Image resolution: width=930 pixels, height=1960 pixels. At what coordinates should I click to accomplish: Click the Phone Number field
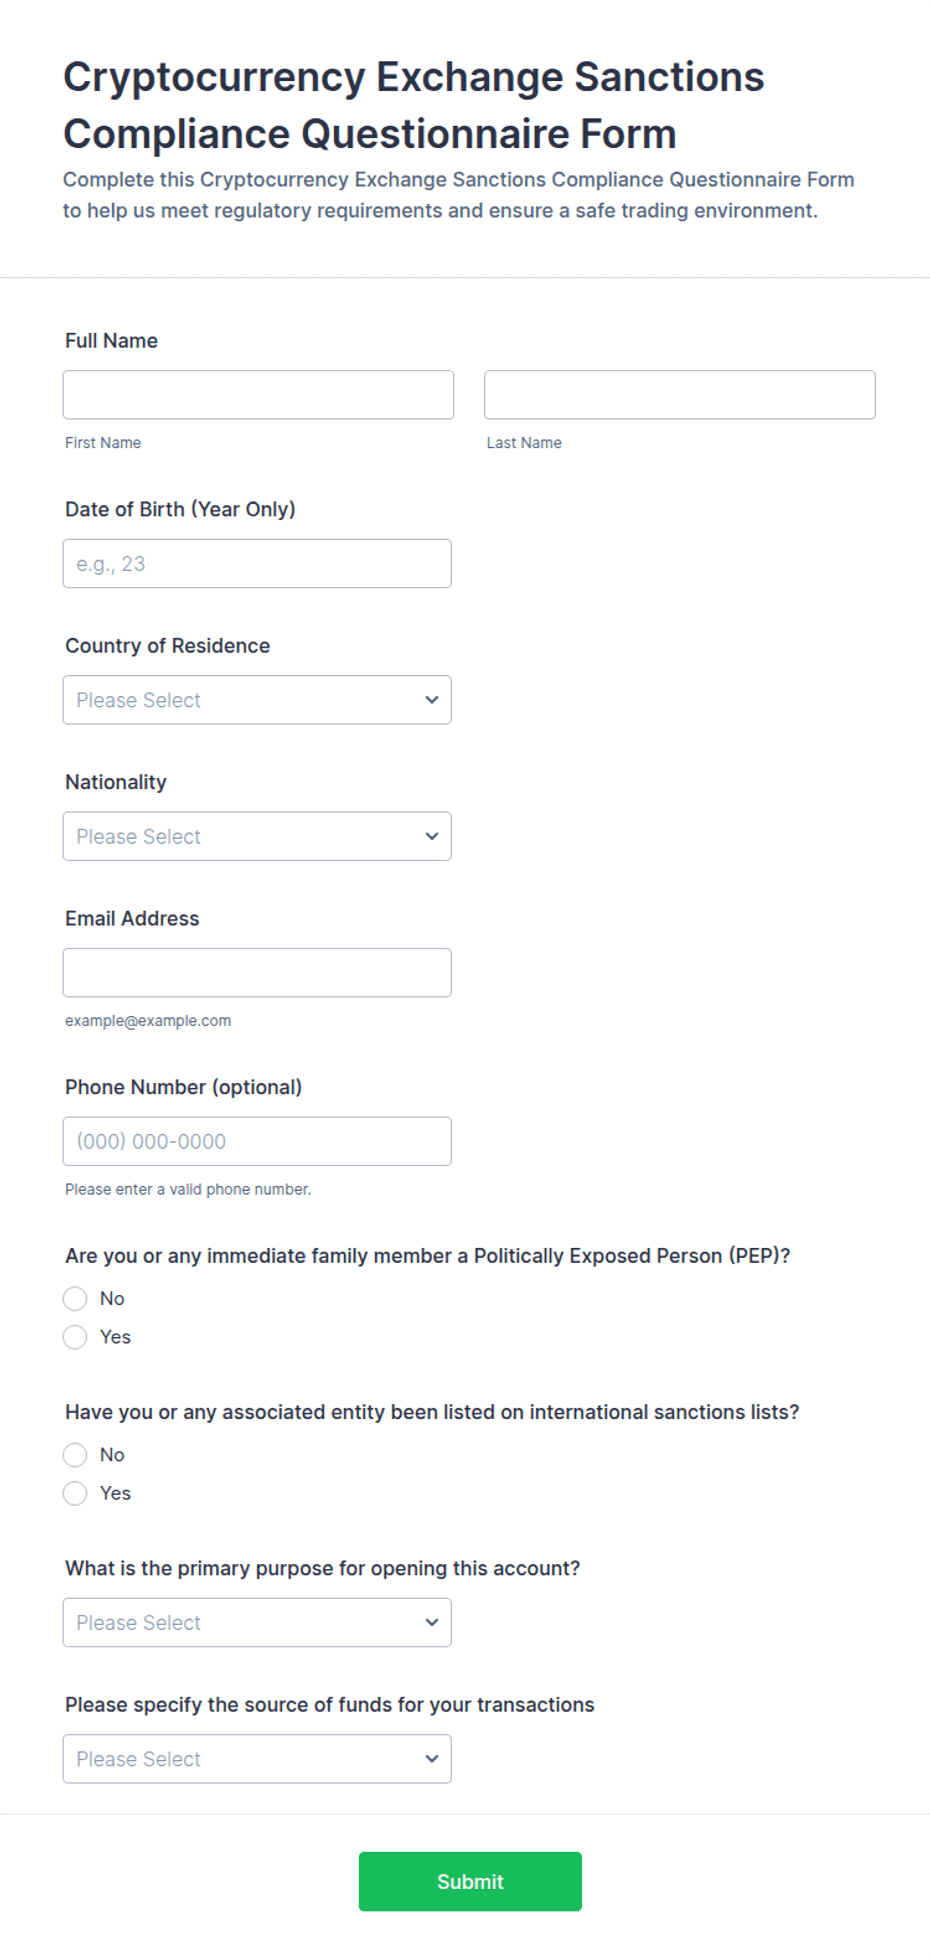(x=257, y=1141)
